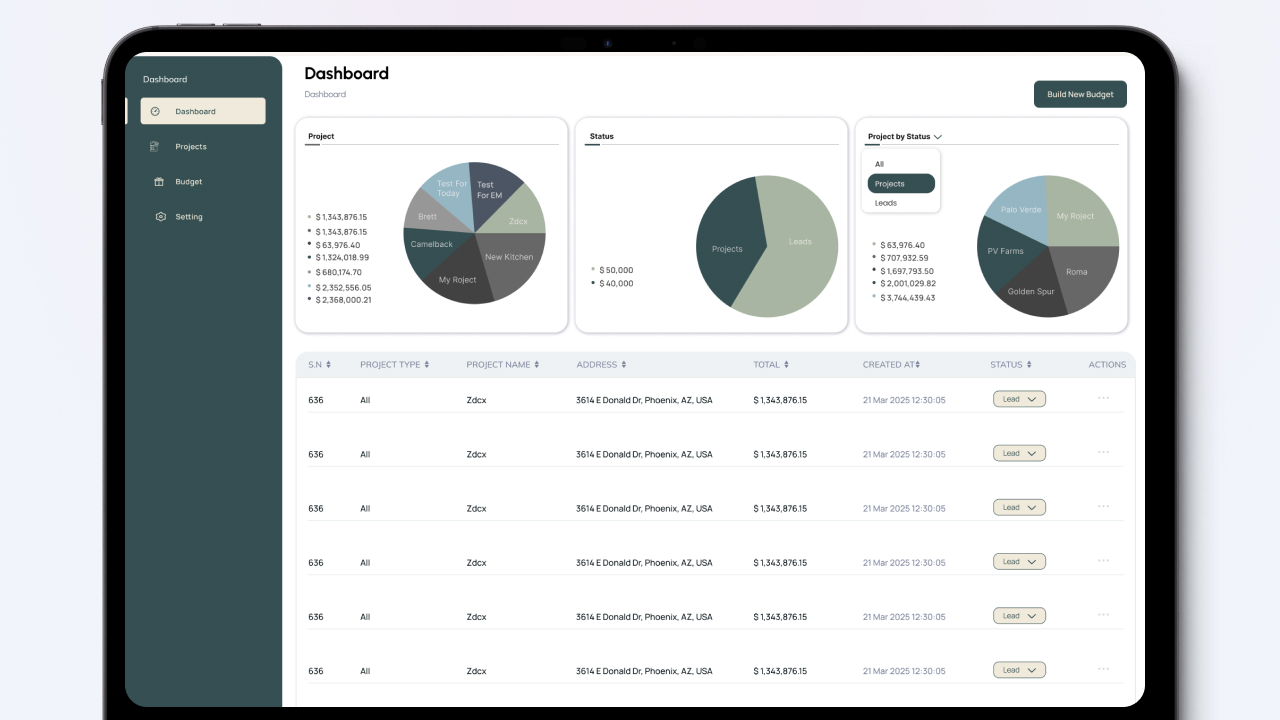Open the Lead status dropdown in first row

point(1019,399)
